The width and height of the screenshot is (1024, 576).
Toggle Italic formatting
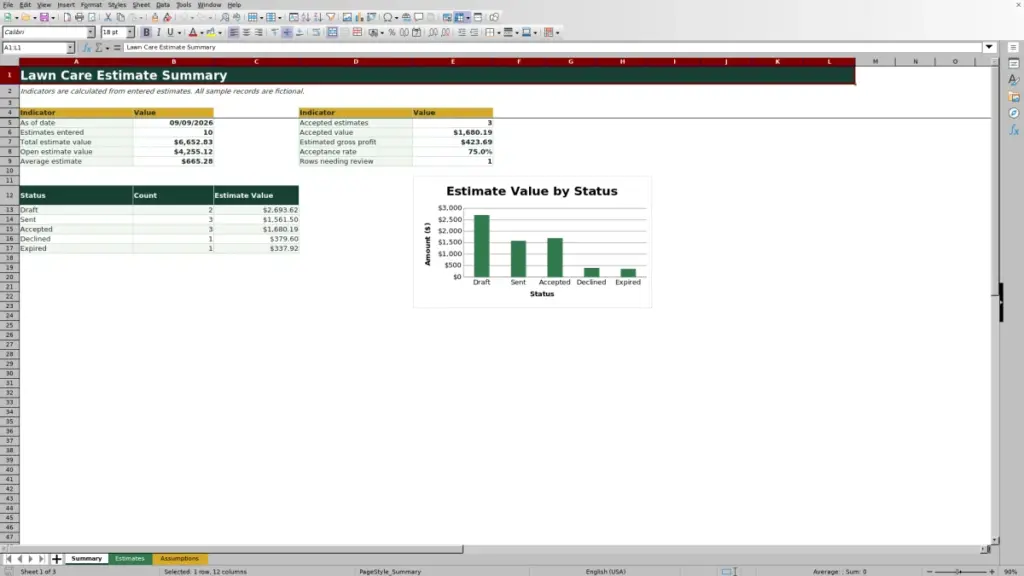158,32
